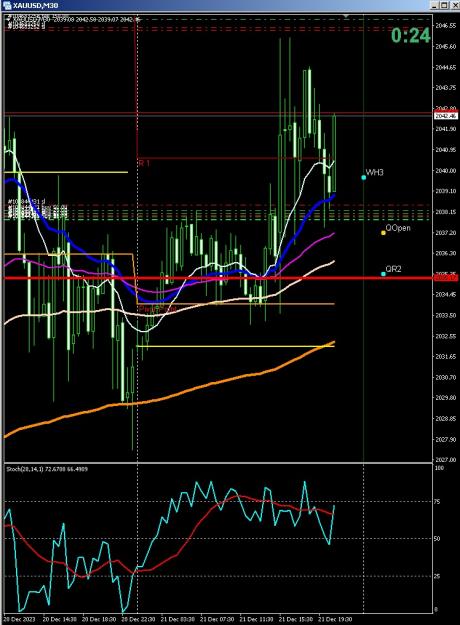This screenshot has height=625, width=460.
Task: Click the 21 Dec 15:00 time label
Action: pos(296,619)
